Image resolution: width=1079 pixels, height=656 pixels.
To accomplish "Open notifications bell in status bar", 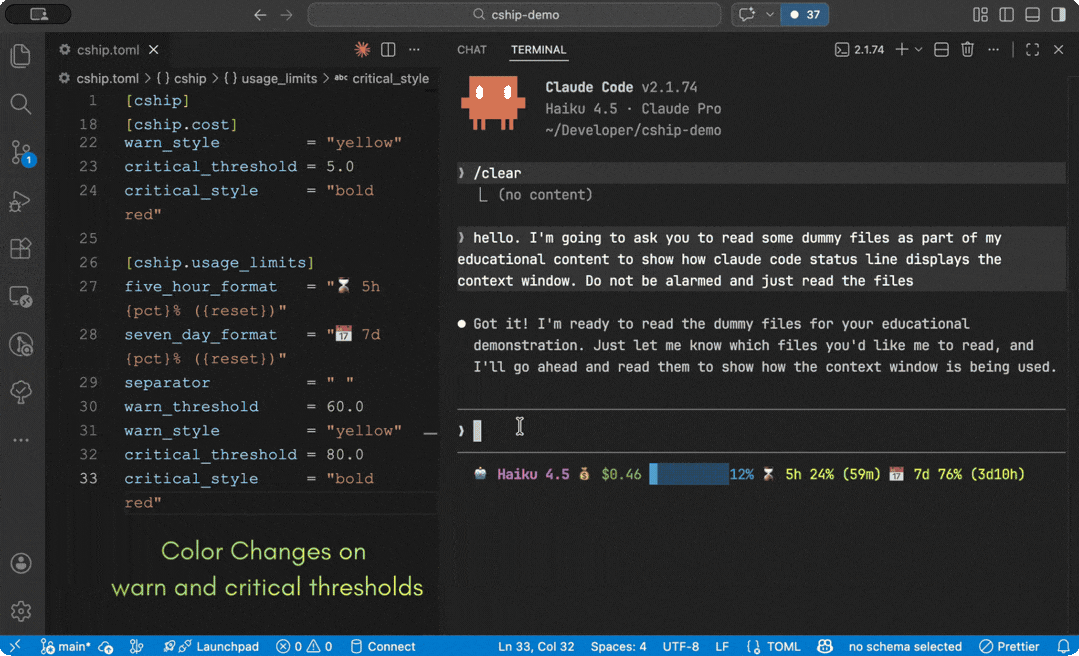I will point(1063,646).
